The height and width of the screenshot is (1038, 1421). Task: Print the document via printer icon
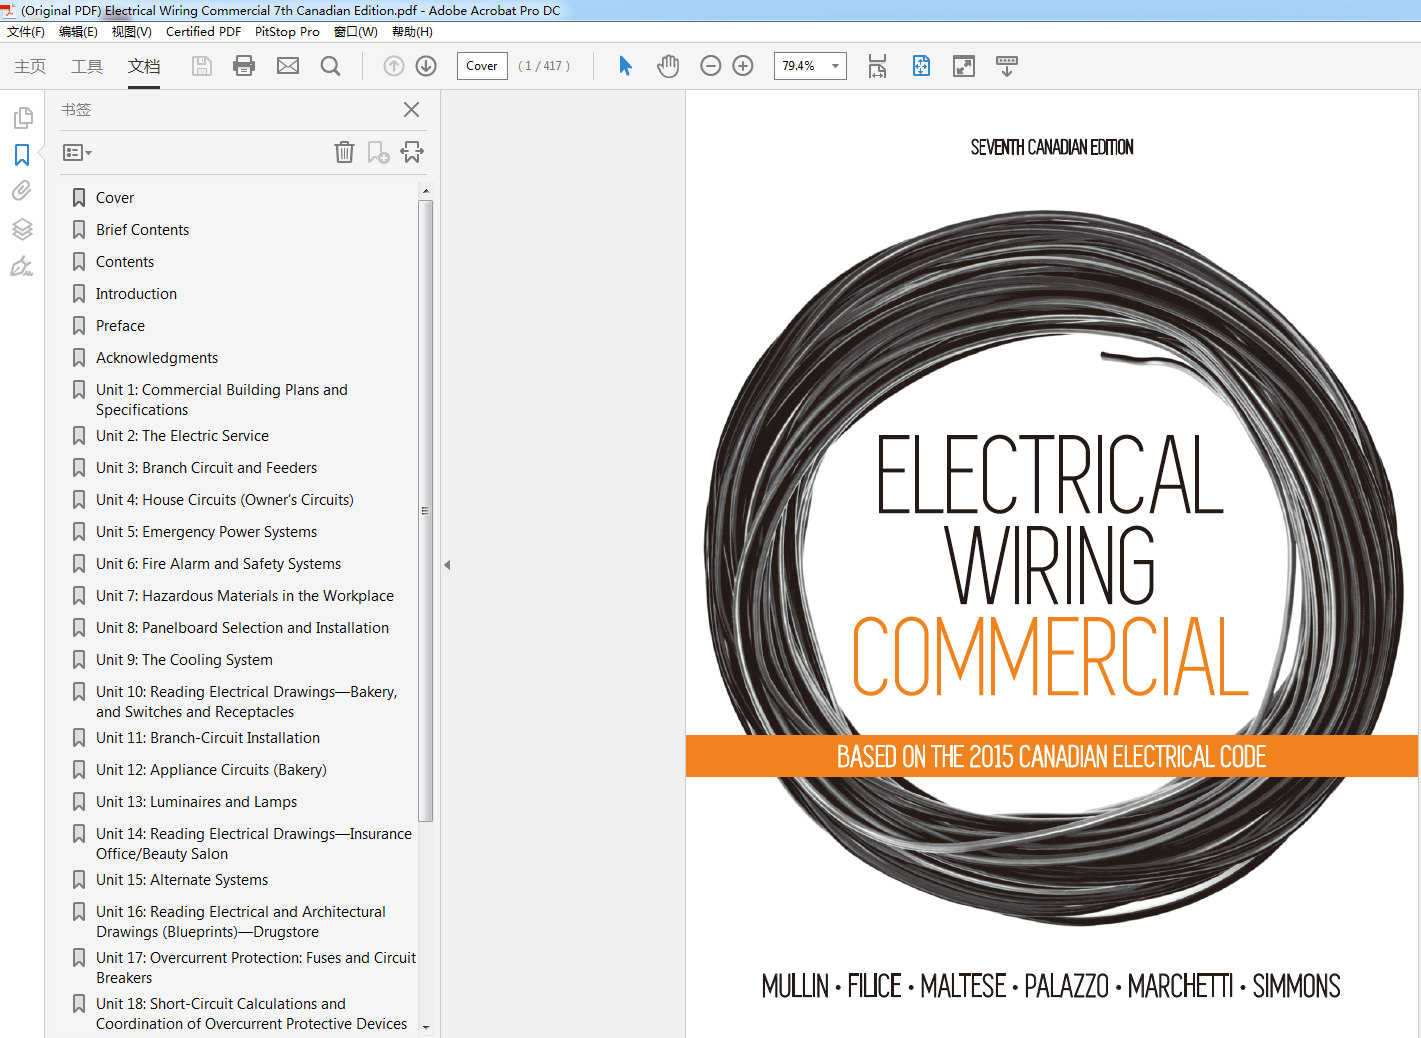(x=244, y=66)
